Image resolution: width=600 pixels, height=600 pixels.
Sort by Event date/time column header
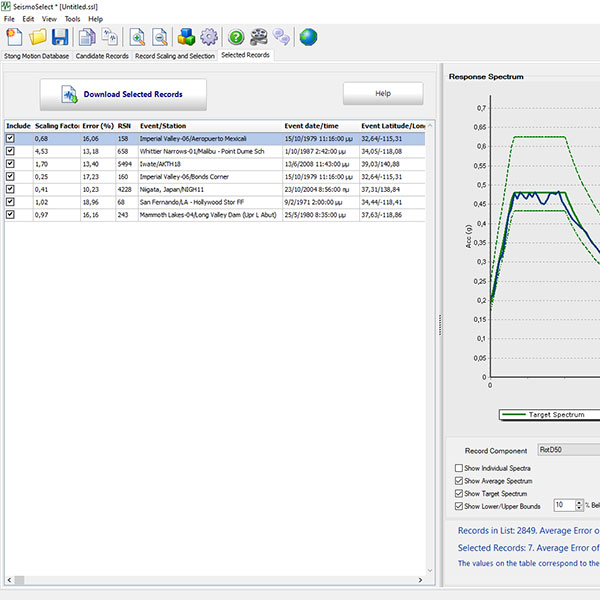tap(321, 126)
